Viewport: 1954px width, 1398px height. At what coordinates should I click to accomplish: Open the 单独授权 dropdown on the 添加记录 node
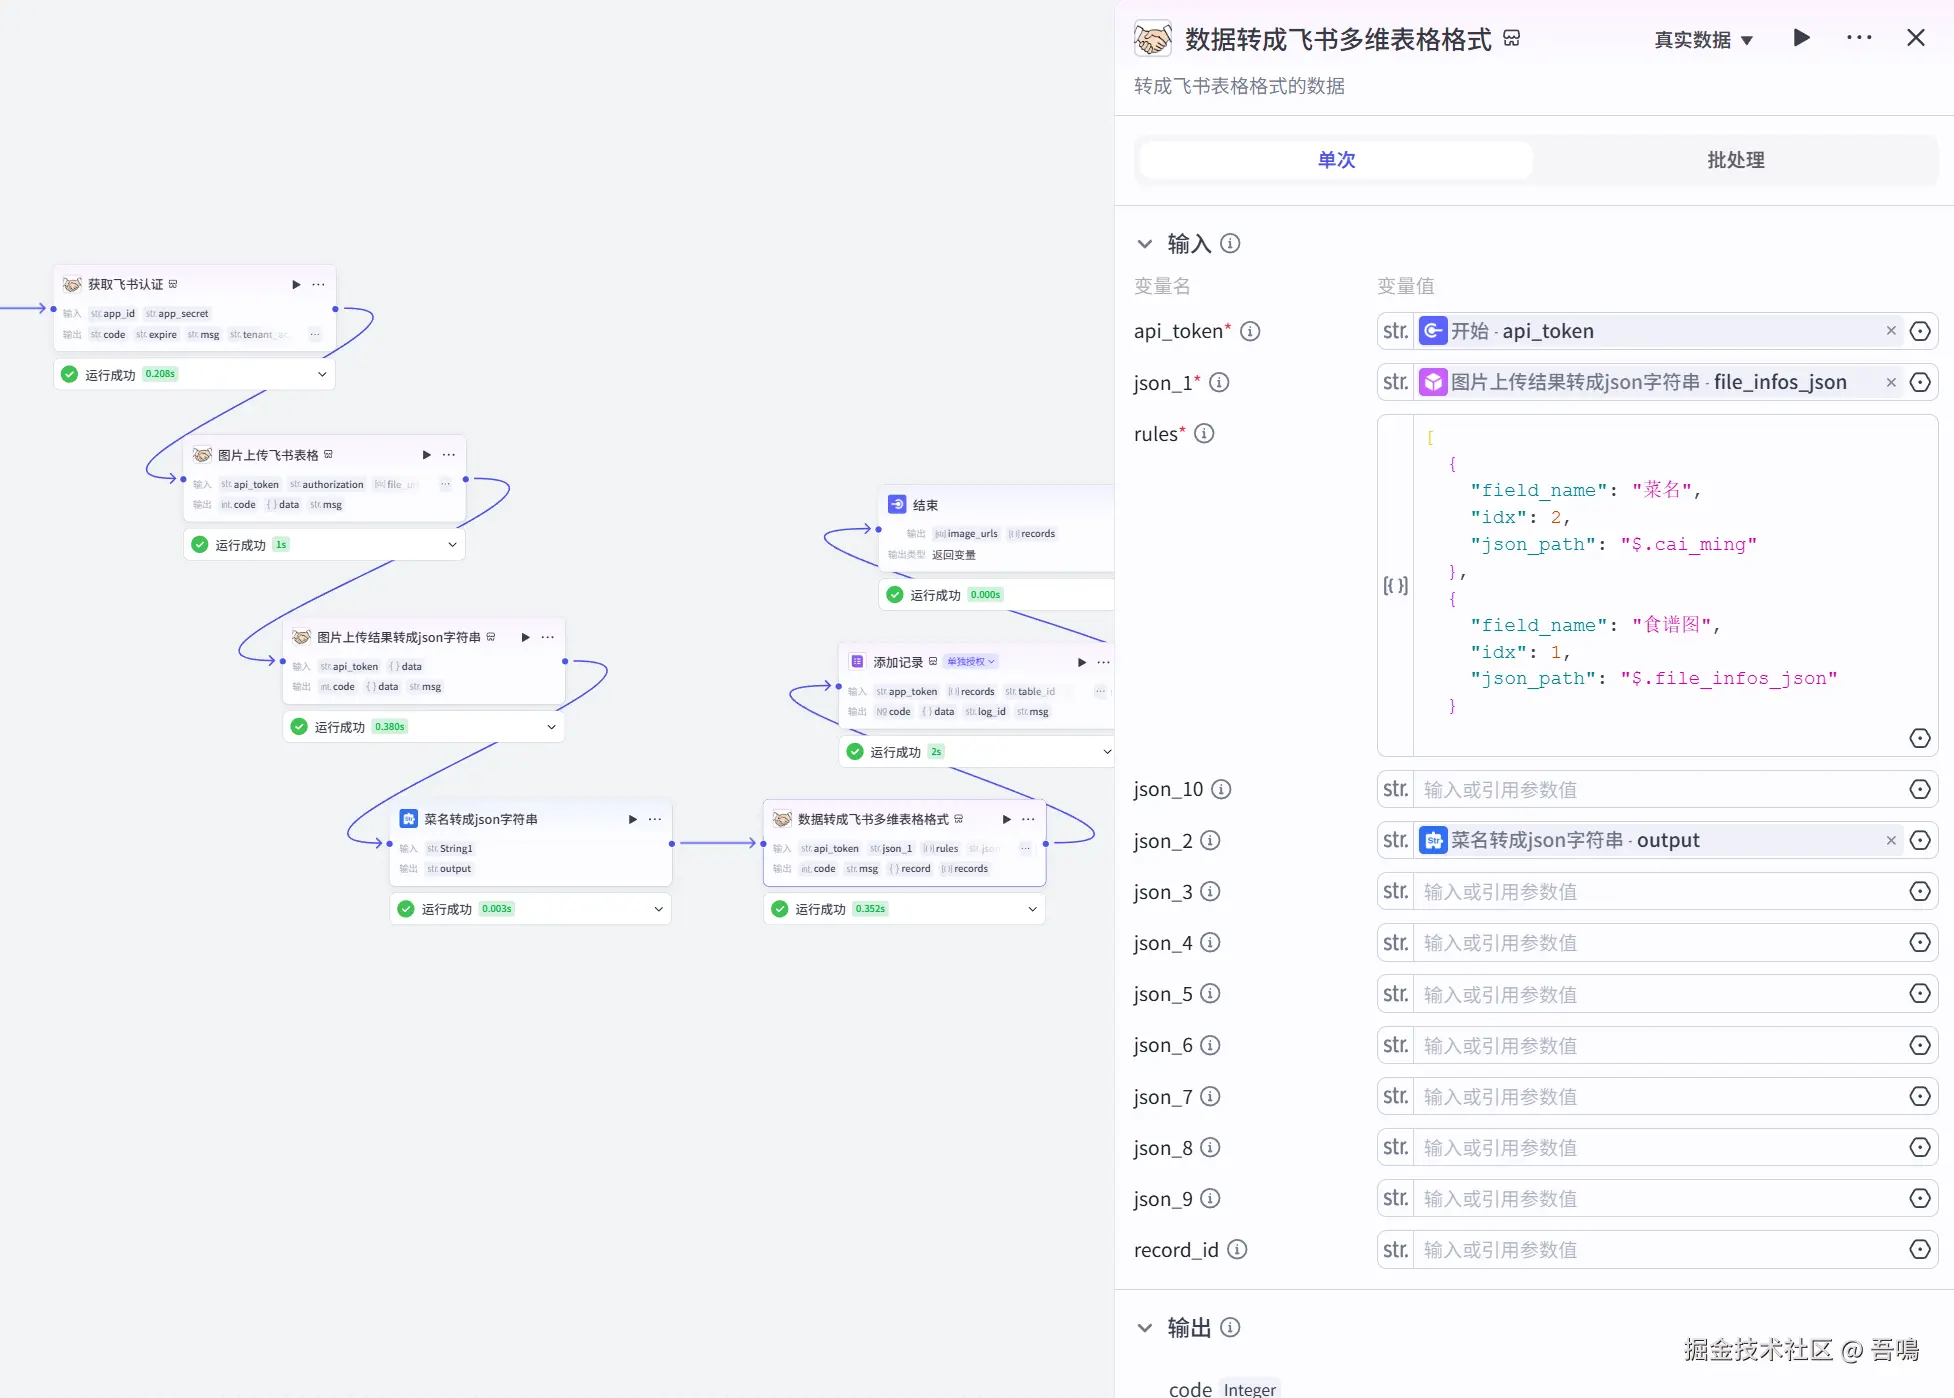click(971, 662)
